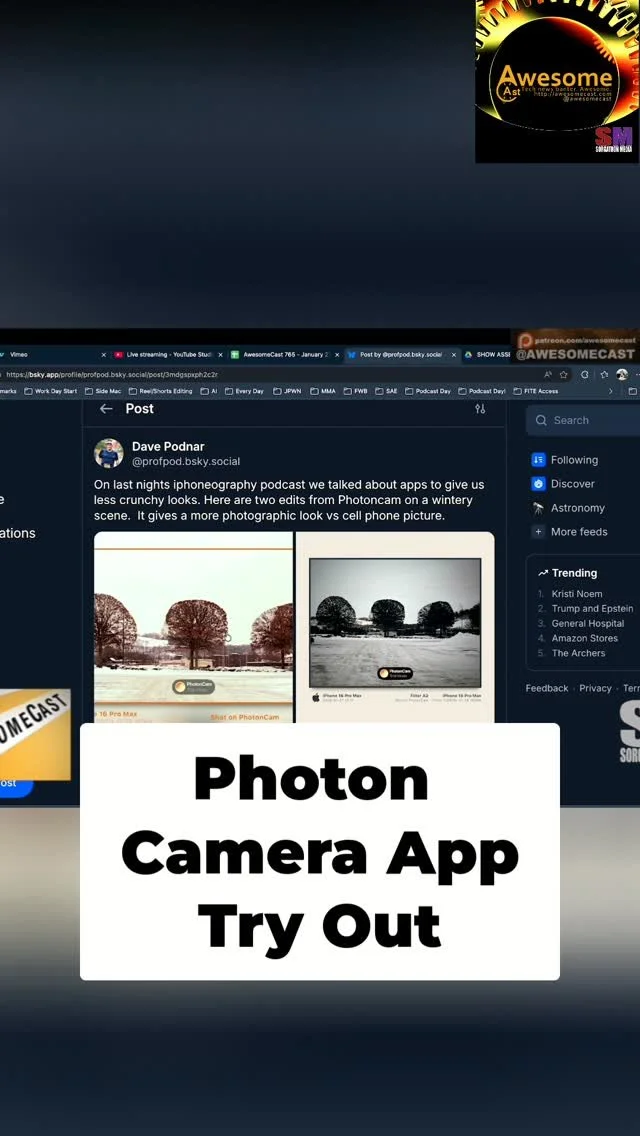The height and width of the screenshot is (1136, 640).
Task: Switch to AwesomeCast 765 spreadsheet tab
Action: (286, 355)
